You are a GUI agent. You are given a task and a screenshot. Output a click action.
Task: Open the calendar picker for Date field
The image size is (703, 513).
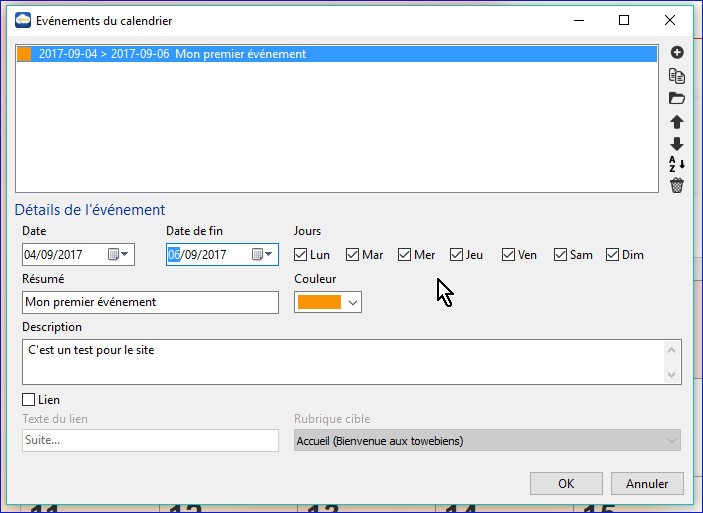(119, 254)
